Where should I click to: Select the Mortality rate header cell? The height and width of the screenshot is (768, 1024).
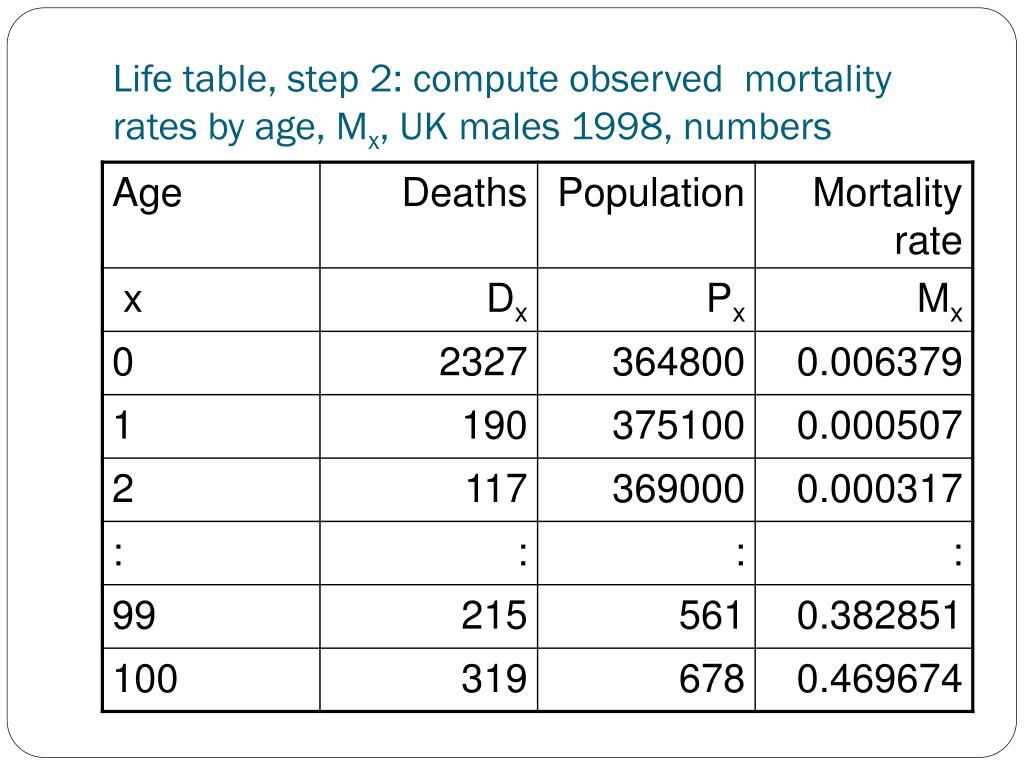864,215
